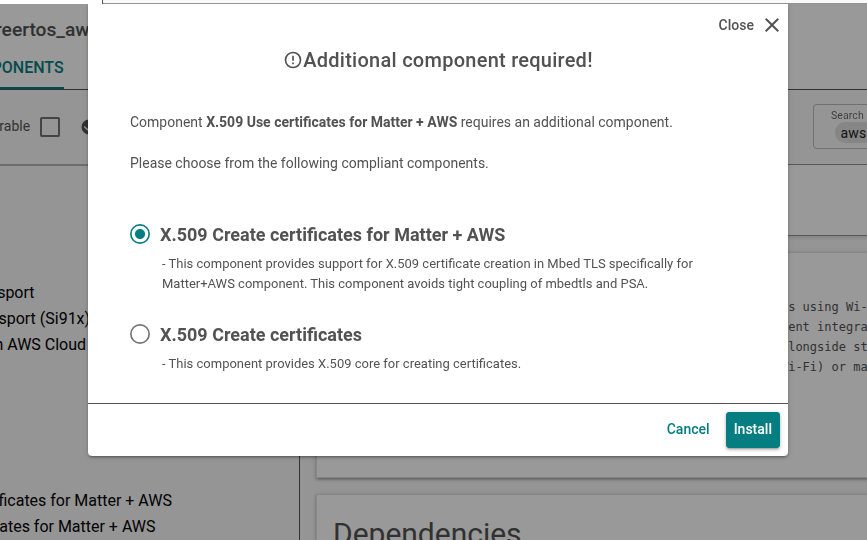Click 'Please choose from the following compliant components' text
Viewport: 867px width, 540px height.
pos(309,163)
